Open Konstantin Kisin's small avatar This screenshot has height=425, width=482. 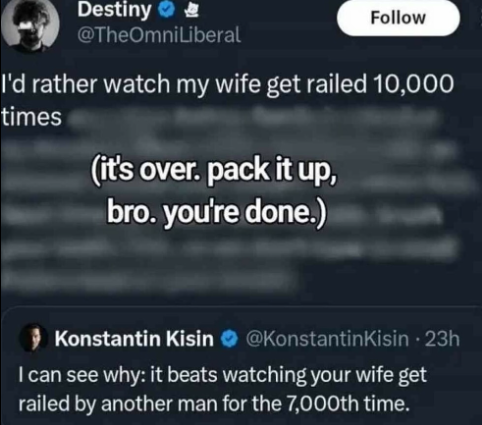pos(34,338)
